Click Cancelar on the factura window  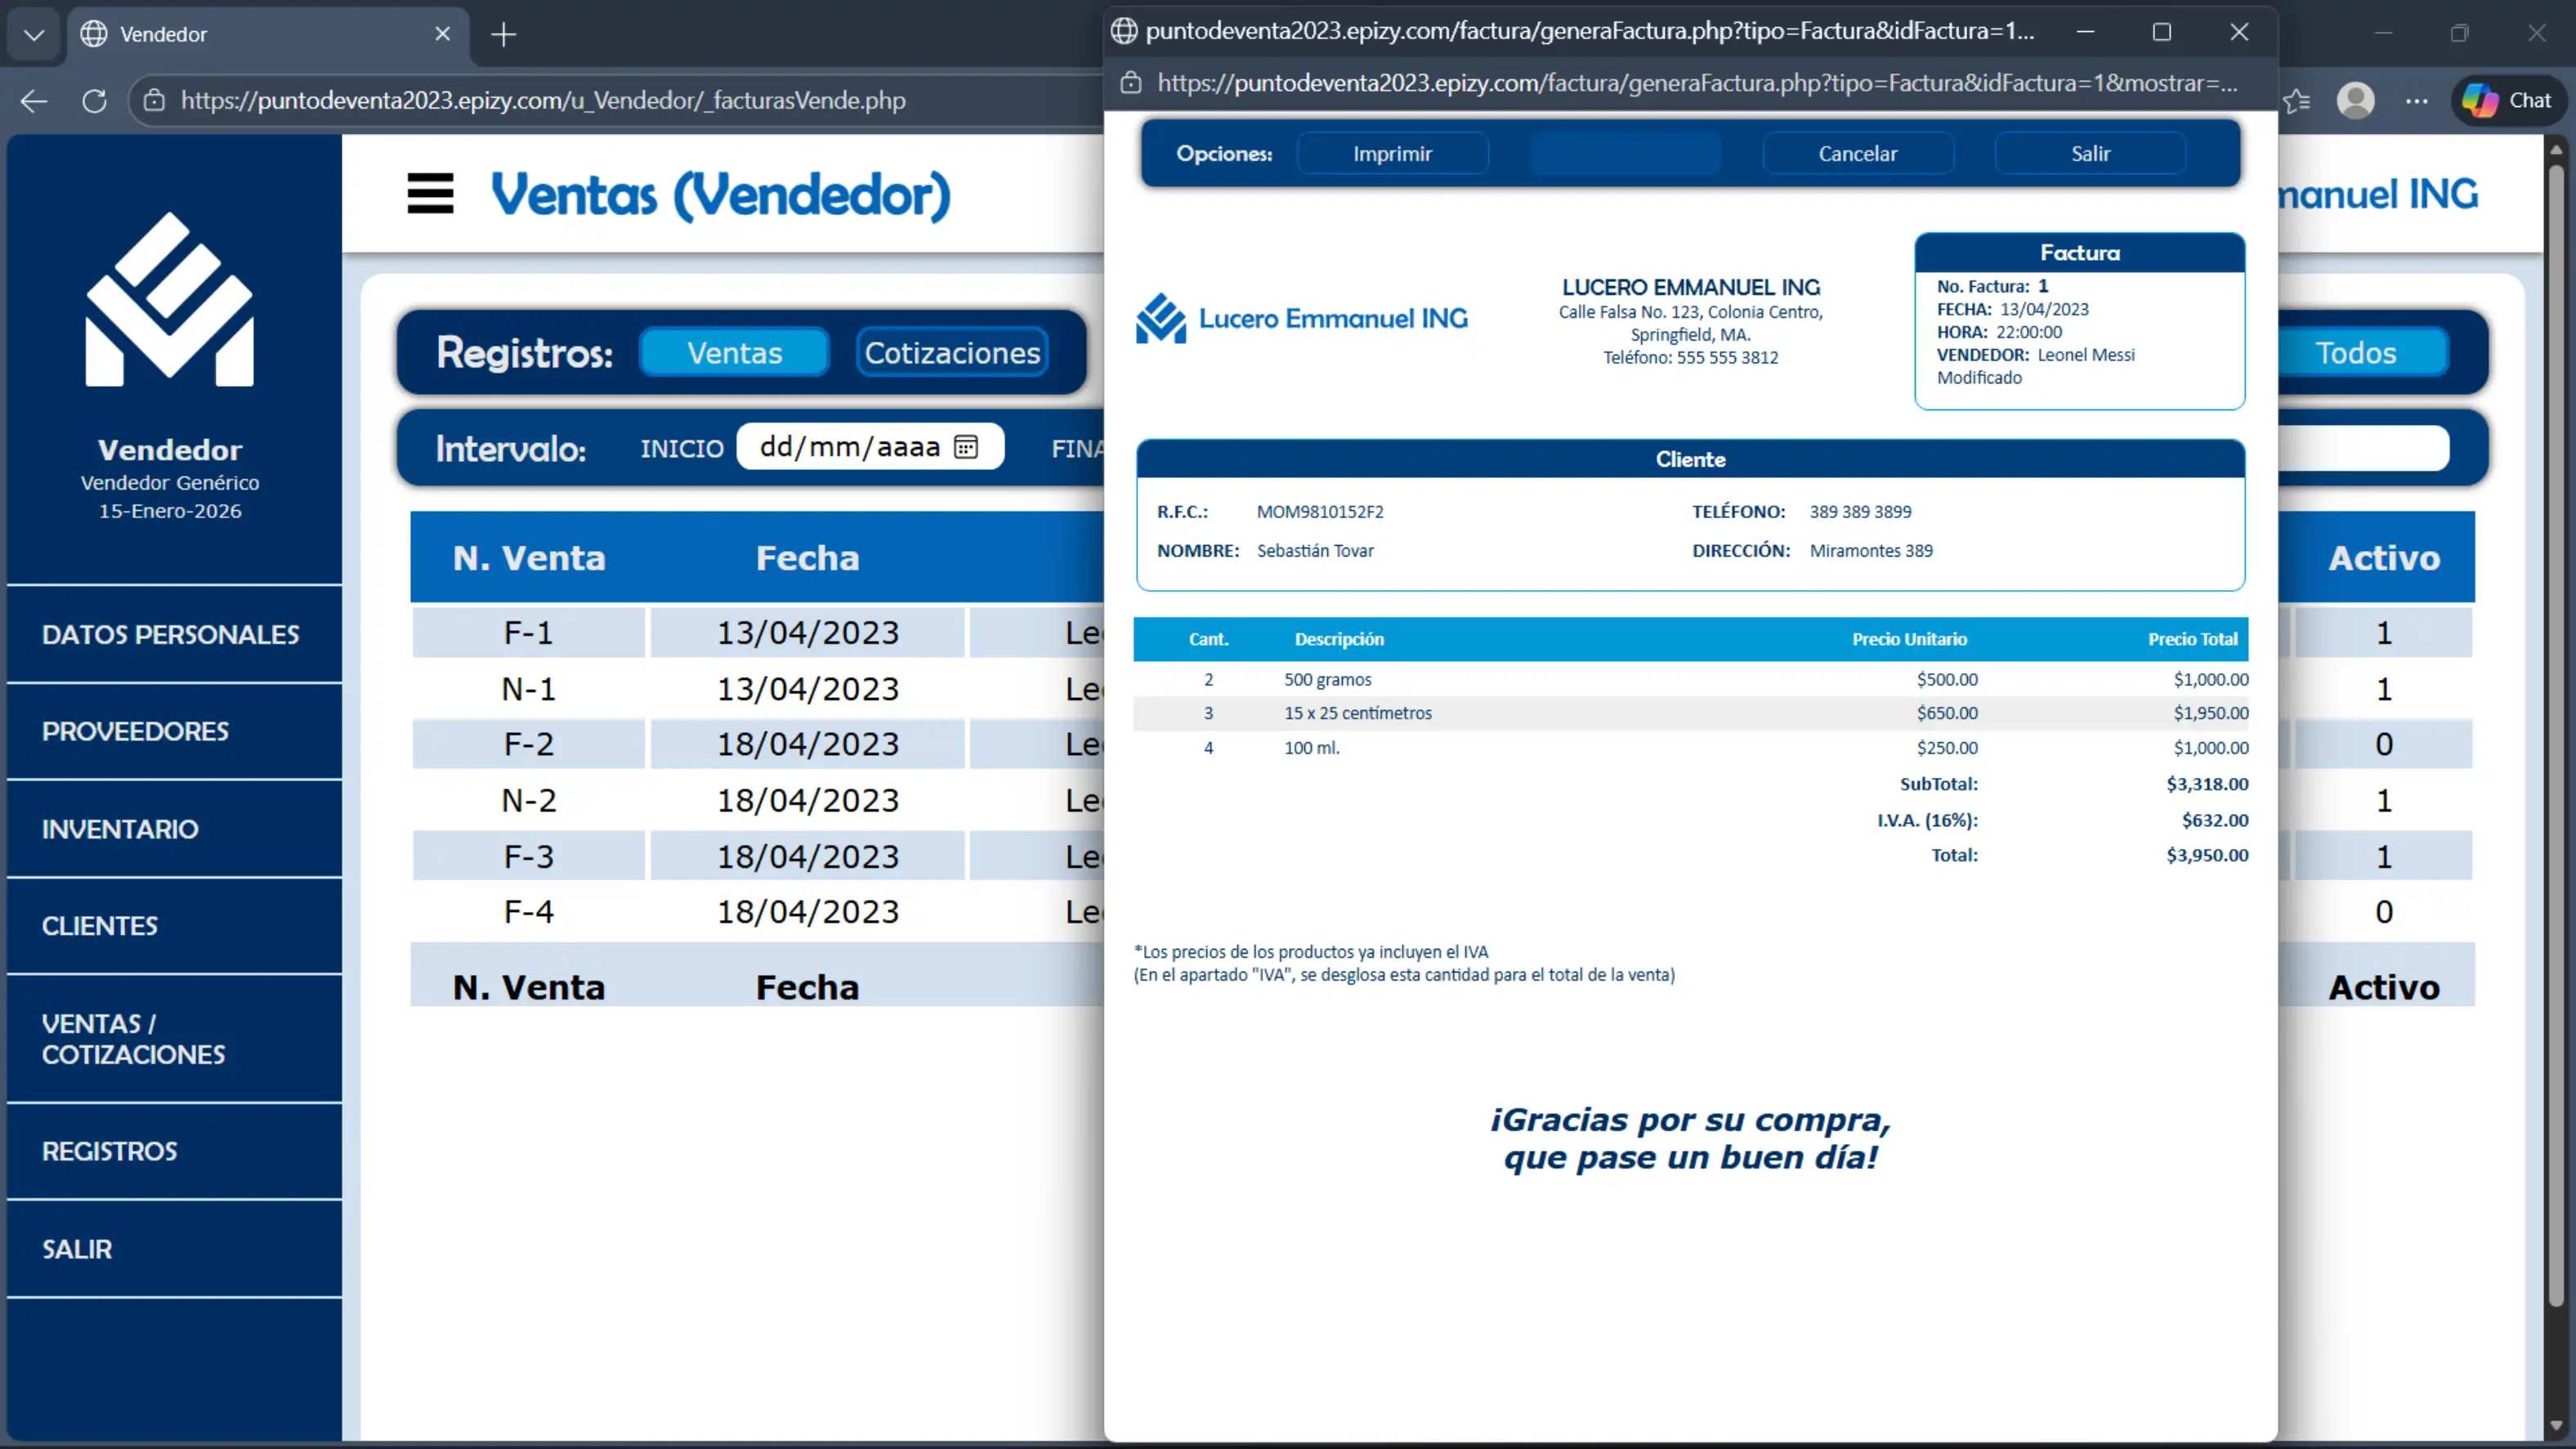[1857, 153]
